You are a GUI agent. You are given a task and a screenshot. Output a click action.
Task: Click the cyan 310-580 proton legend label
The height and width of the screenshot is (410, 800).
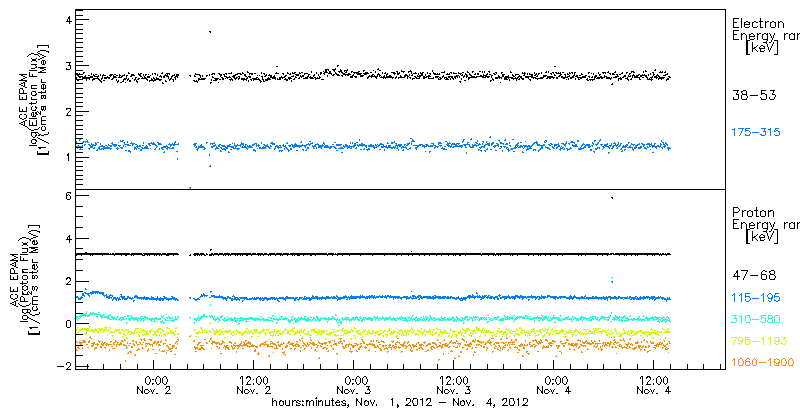click(x=756, y=320)
